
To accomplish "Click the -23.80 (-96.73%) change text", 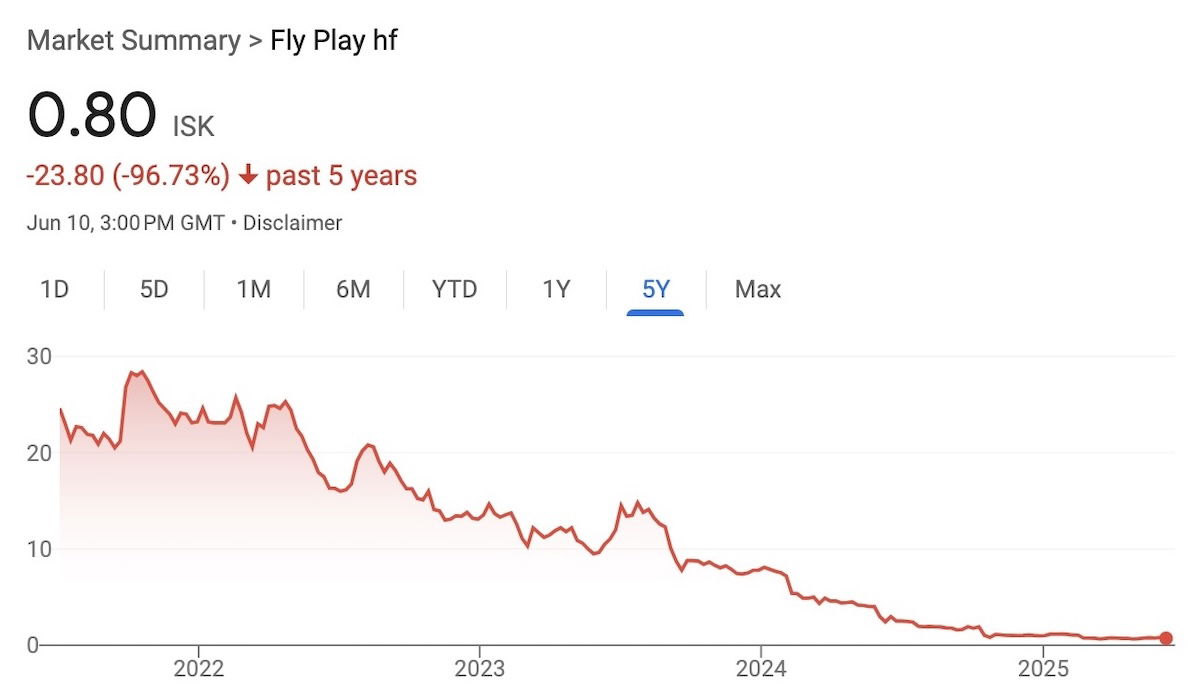I will [128, 177].
